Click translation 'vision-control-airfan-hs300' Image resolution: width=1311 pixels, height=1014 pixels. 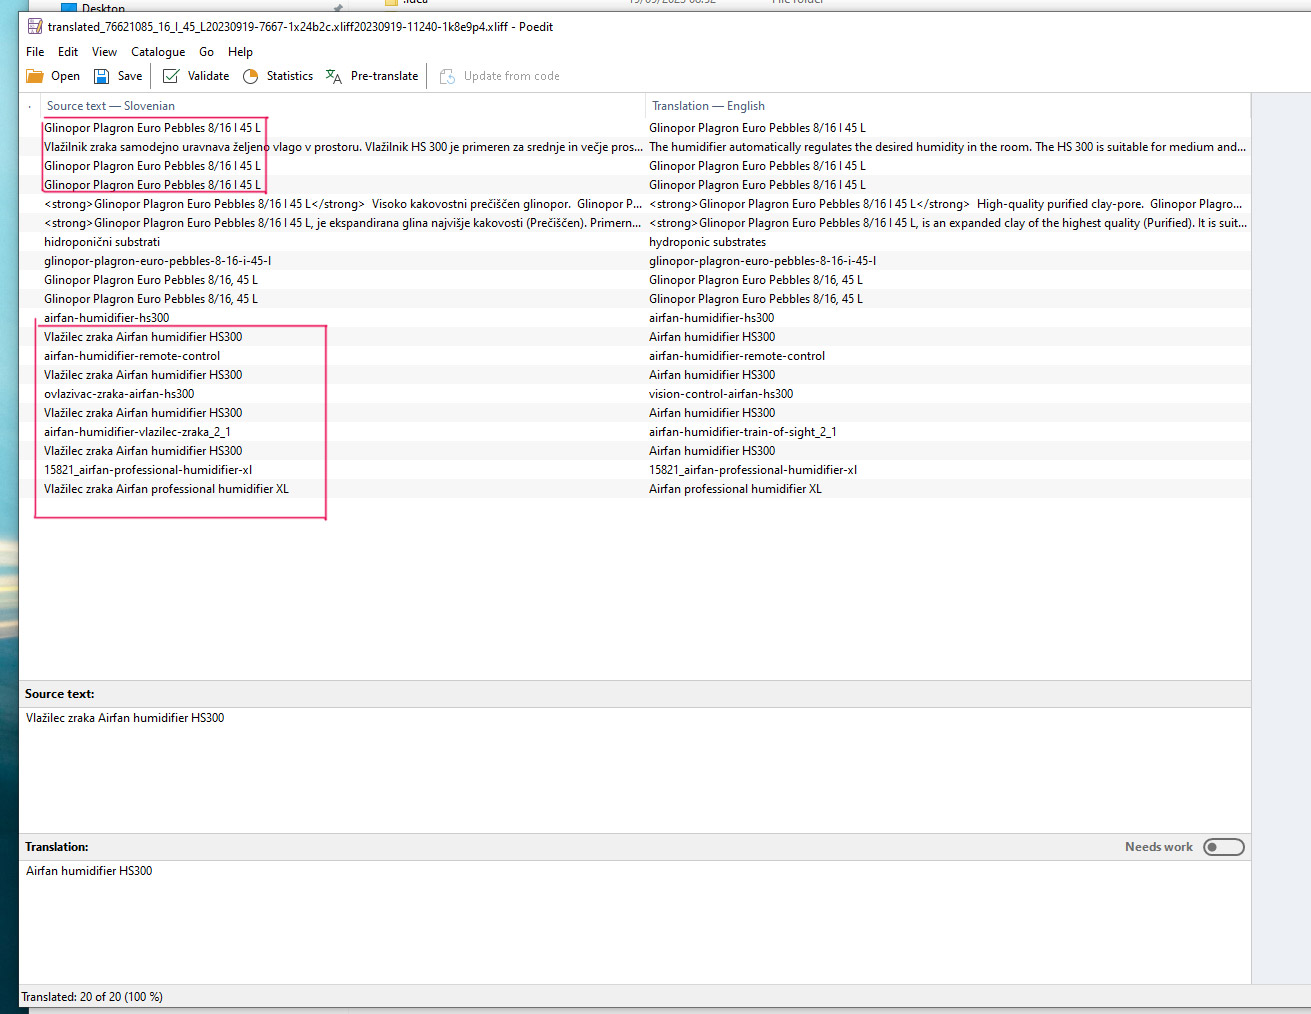[721, 394]
